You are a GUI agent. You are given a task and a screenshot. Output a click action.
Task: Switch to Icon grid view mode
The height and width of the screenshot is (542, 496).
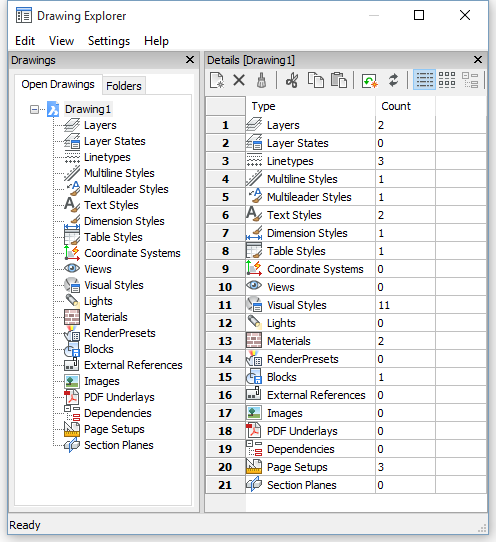[x=447, y=80]
